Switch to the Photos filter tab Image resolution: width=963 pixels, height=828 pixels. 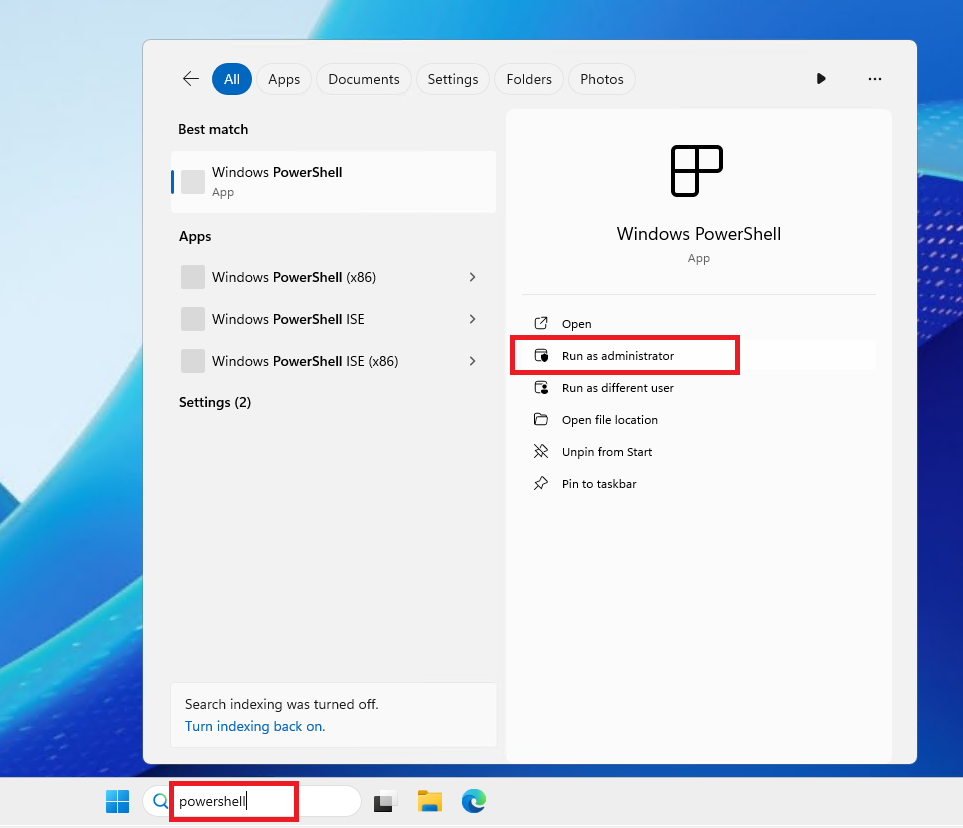[601, 79]
